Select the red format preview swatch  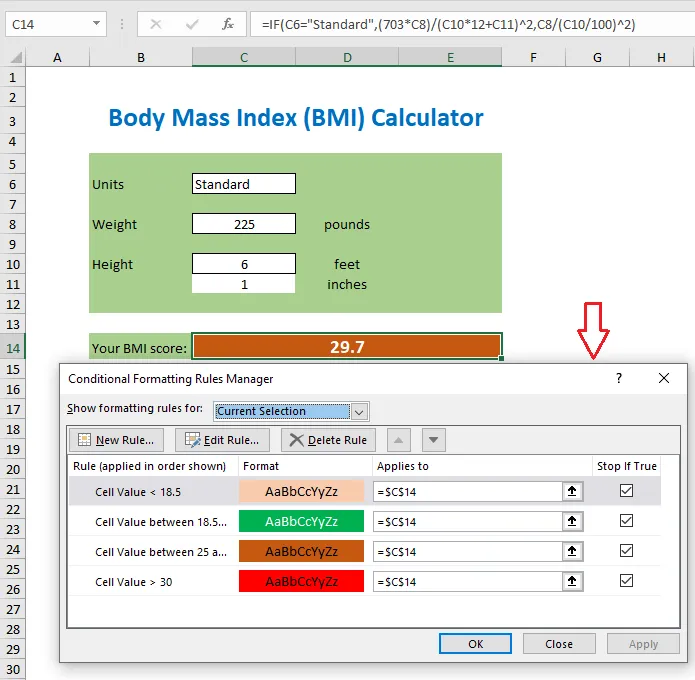pyautogui.click(x=301, y=581)
